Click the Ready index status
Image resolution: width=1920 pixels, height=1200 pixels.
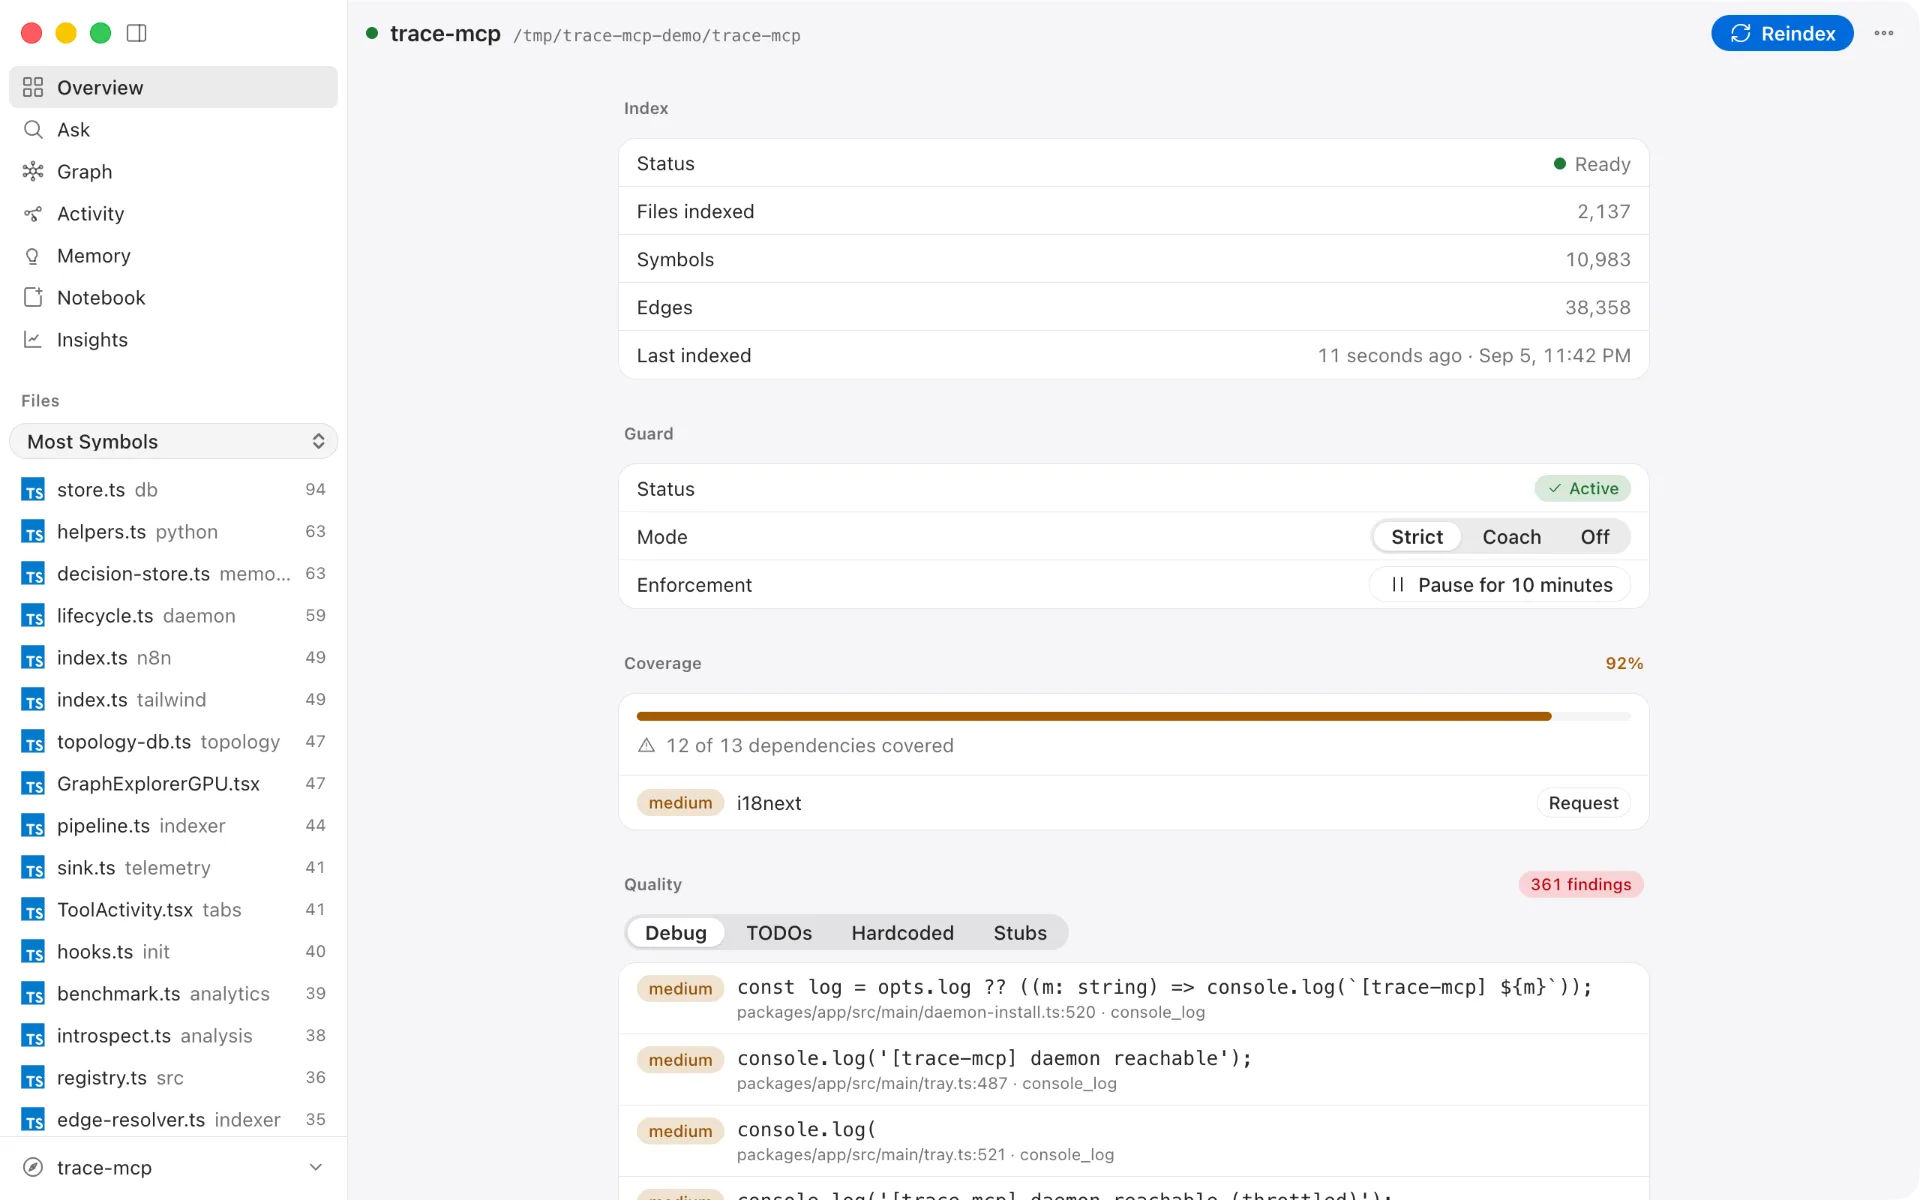point(1592,163)
